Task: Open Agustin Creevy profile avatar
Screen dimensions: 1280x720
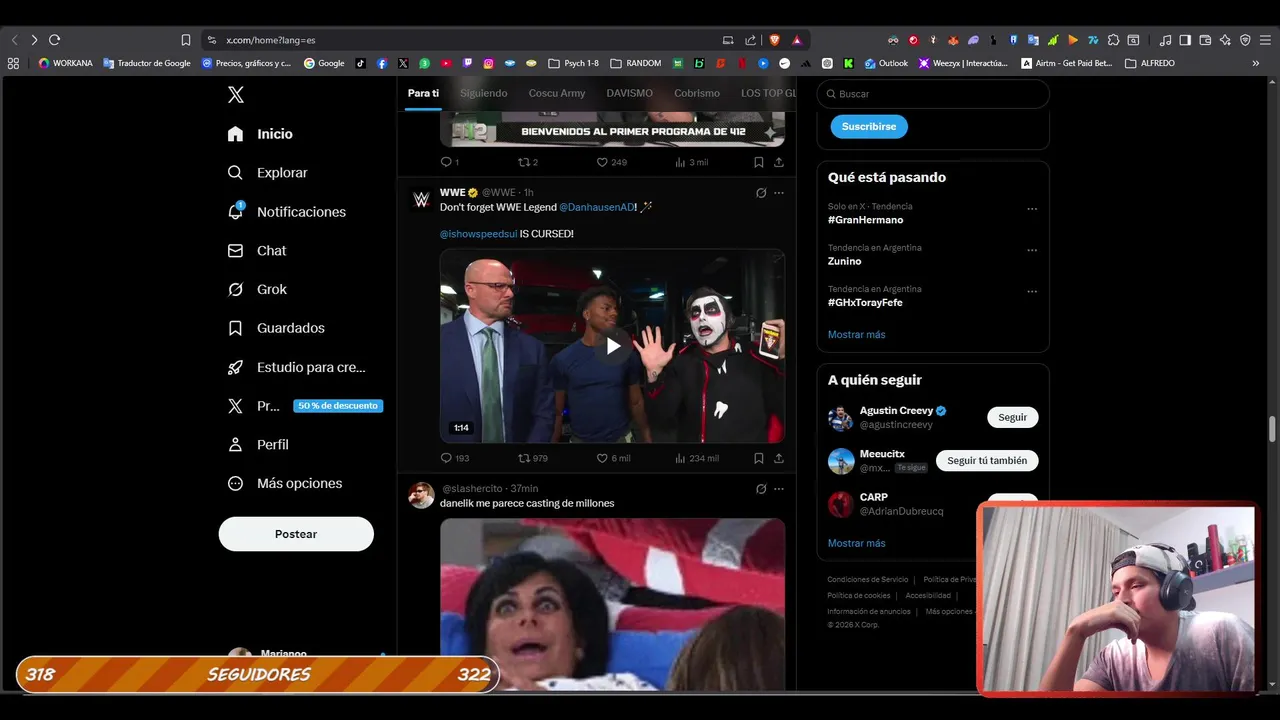Action: (841, 418)
